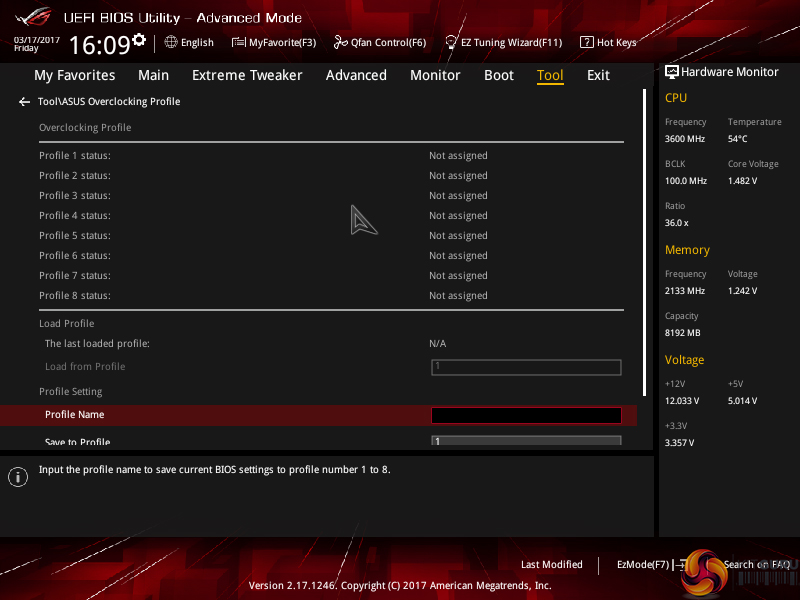Launch EZ Tuning Wizard(F11) bulb icon

[x=451, y=42]
